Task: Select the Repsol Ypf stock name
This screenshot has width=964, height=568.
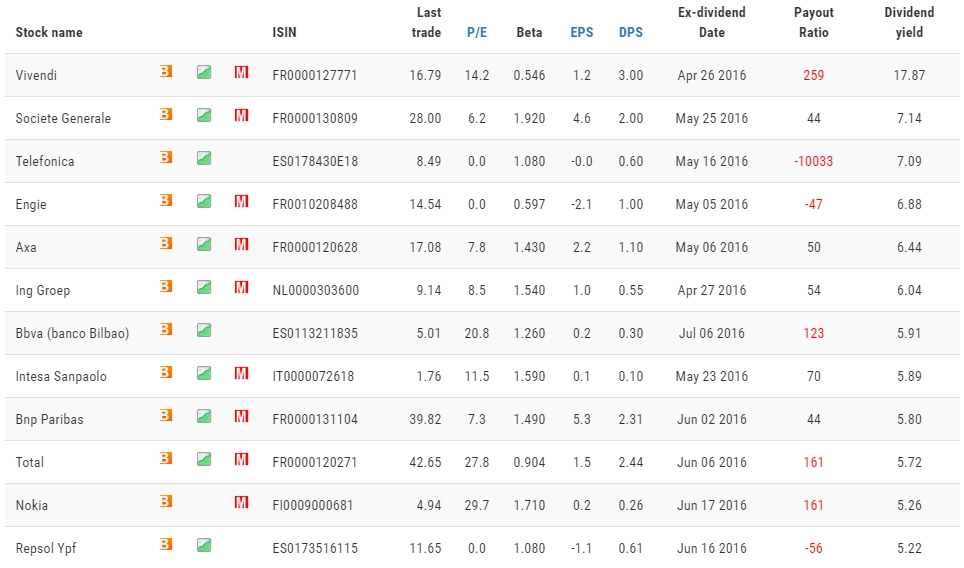Action: (x=45, y=549)
